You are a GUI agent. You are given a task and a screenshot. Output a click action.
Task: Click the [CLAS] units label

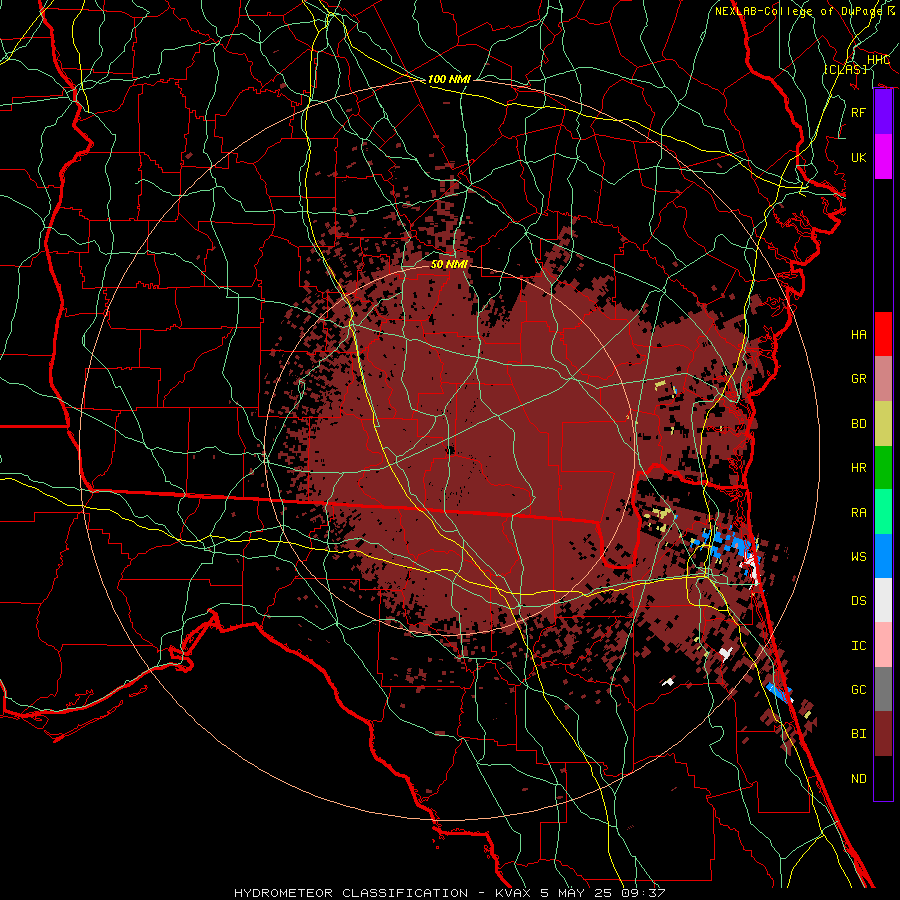click(845, 69)
